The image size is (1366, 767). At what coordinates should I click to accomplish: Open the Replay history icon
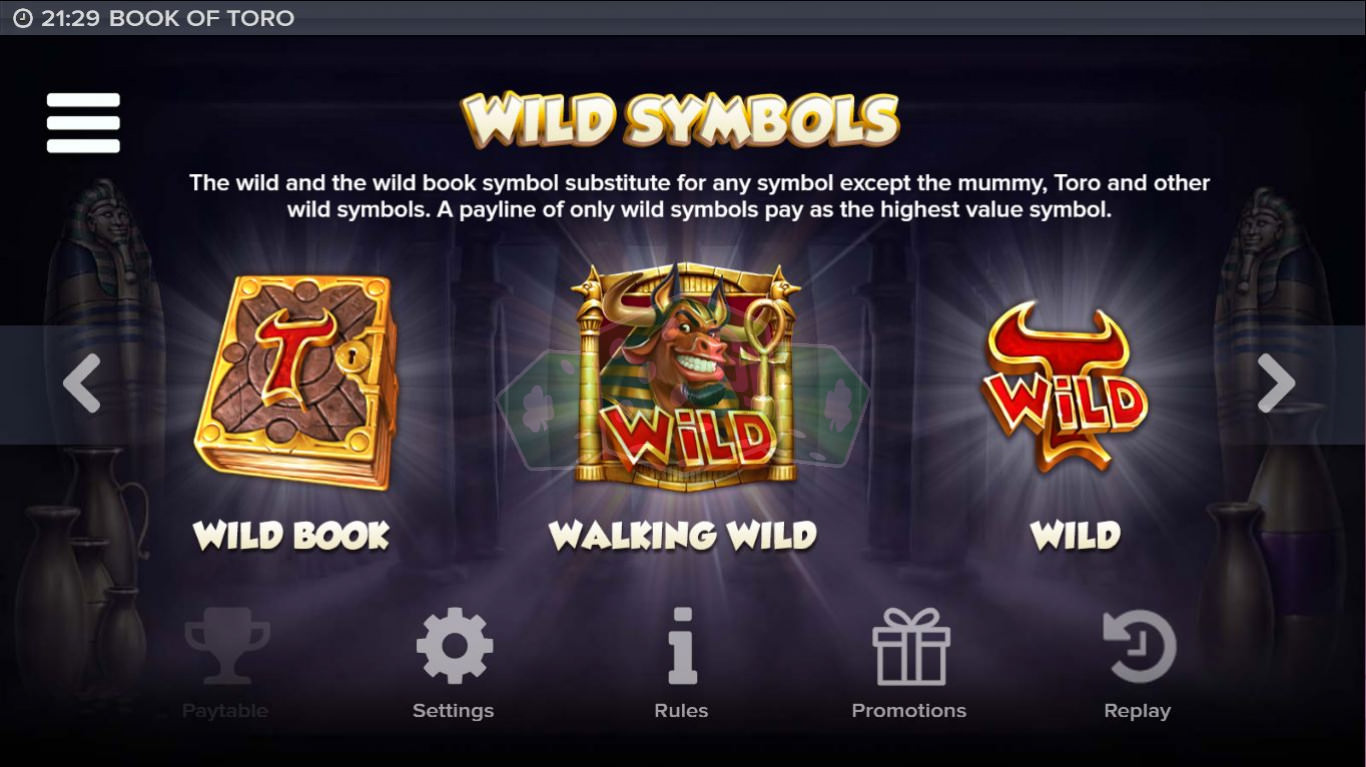click(1138, 646)
